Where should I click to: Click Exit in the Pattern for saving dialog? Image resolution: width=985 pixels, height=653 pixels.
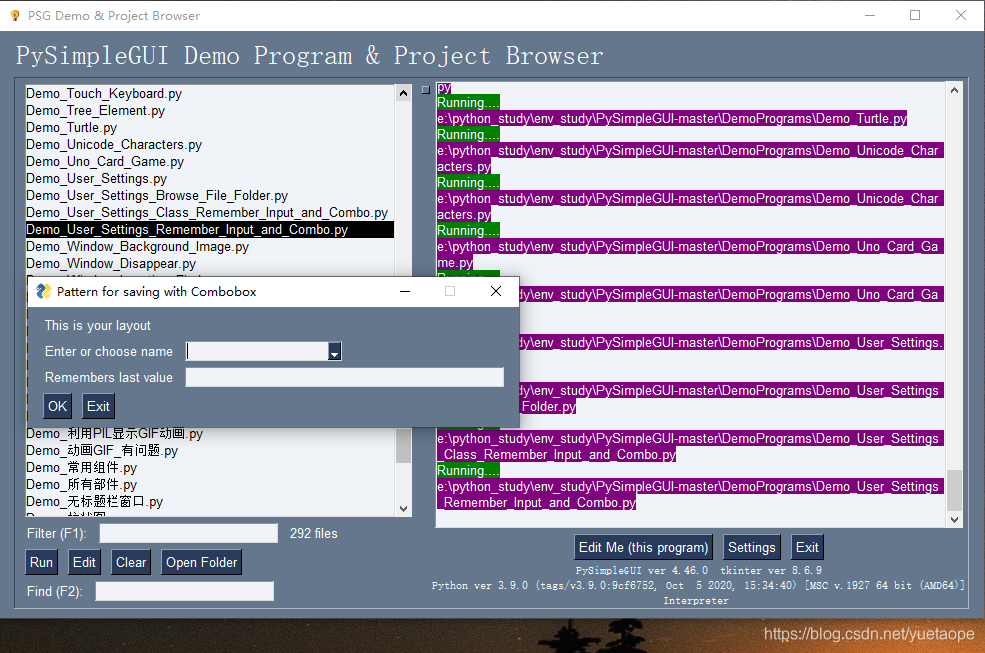tap(98, 406)
